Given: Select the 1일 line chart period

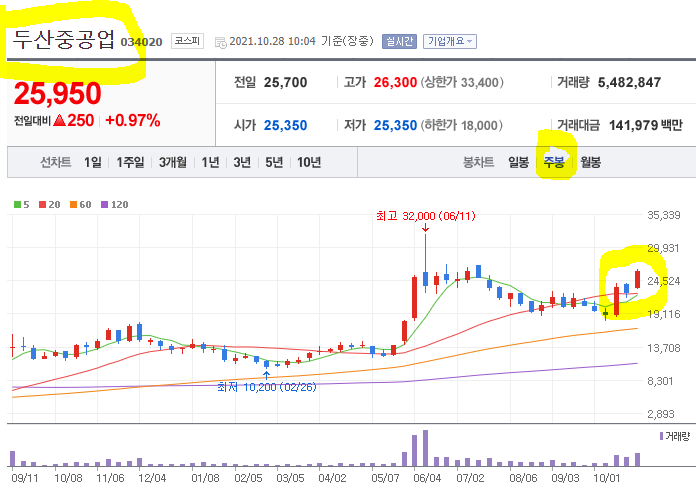Looking at the screenshot, I should point(93,163).
